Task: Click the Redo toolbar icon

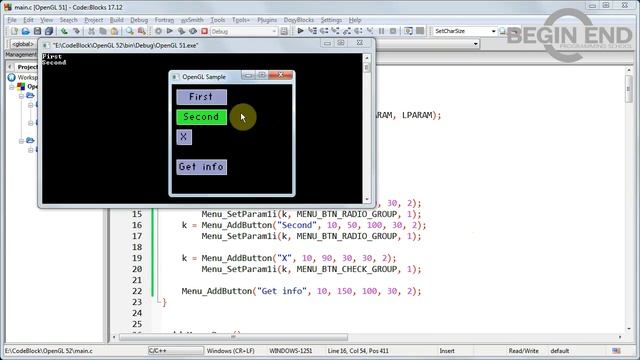Action: click(76, 31)
